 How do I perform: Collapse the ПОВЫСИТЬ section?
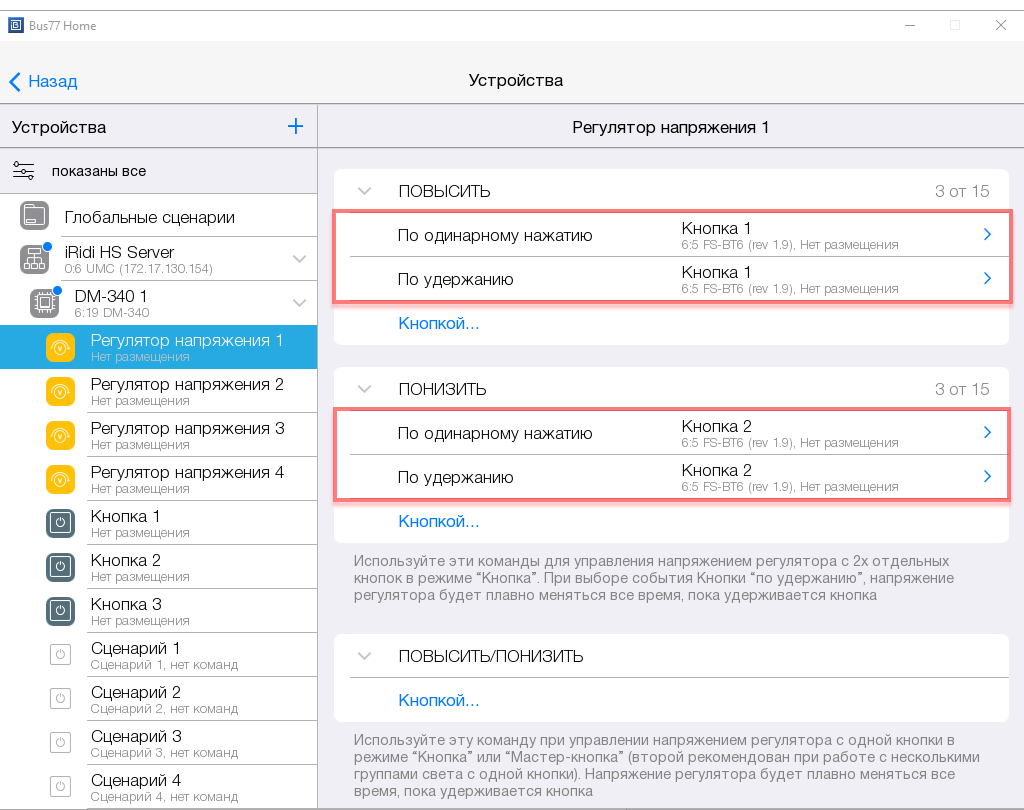coord(364,191)
